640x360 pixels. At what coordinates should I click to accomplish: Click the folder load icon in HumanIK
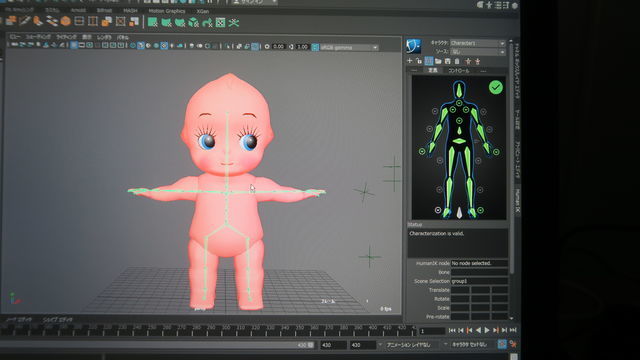tap(438, 61)
